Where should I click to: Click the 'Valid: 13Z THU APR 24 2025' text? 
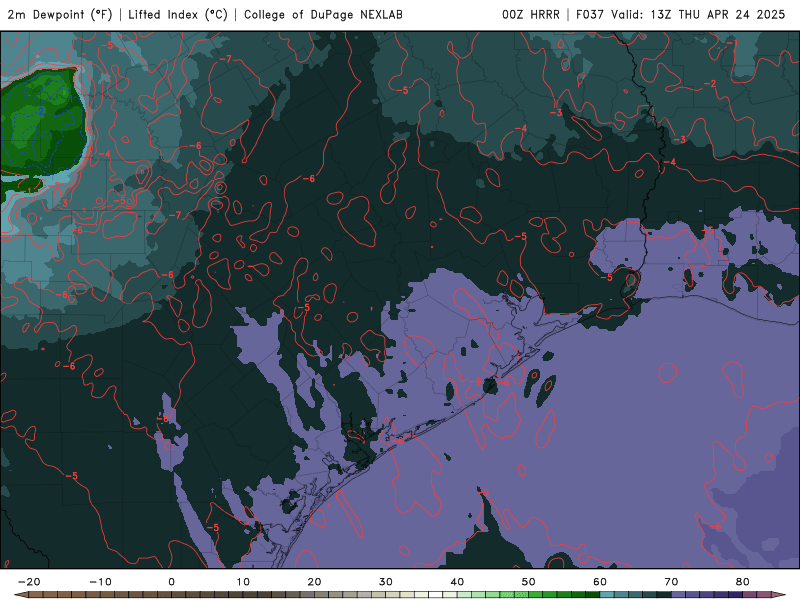tap(698, 15)
